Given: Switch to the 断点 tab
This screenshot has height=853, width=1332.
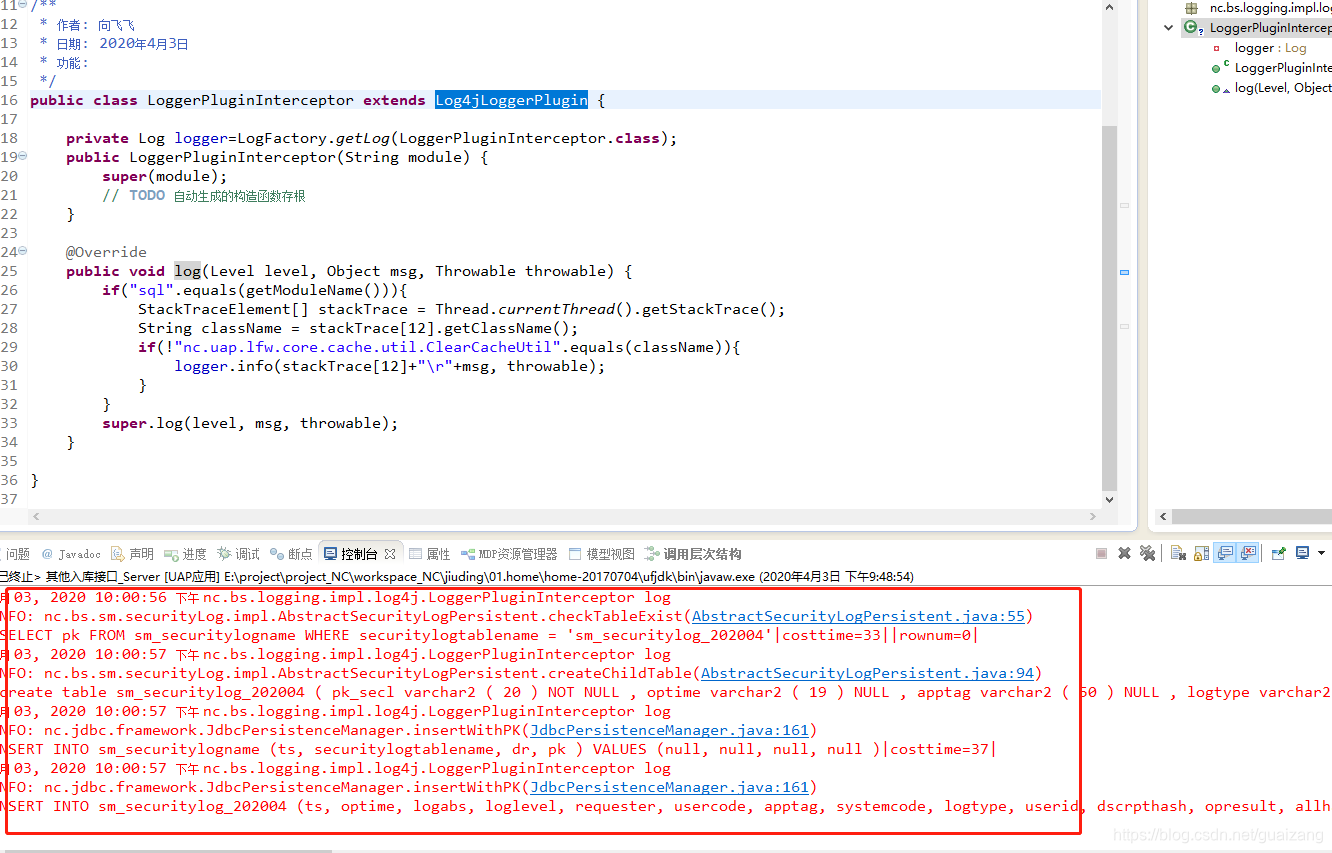Looking at the screenshot, I should 292,554.
